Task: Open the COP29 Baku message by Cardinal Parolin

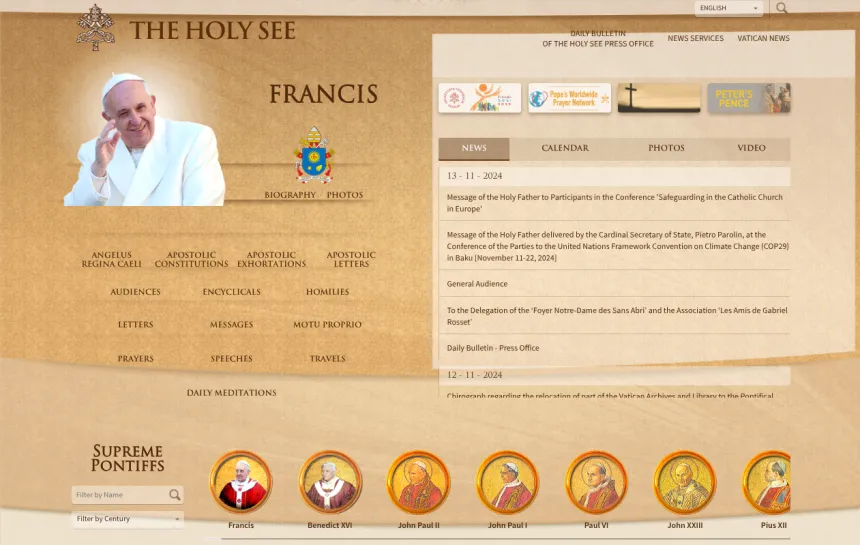Action: pyautogui.click(x=618, y=246)
